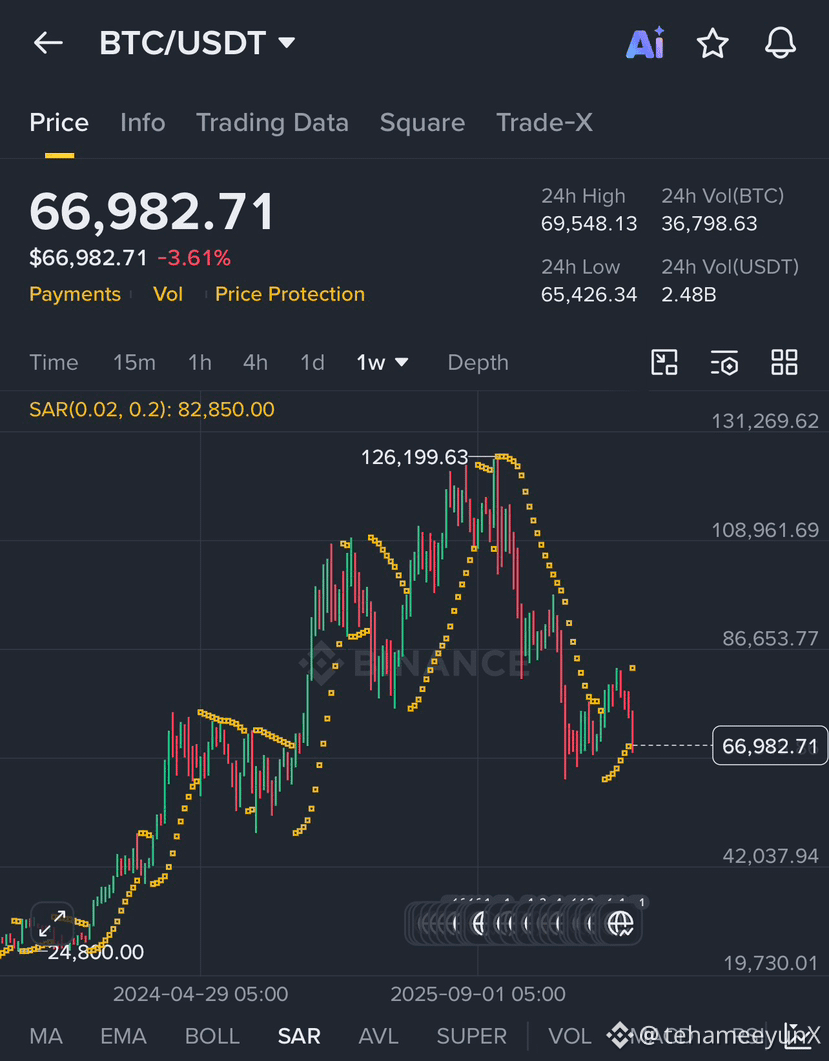The width and height of the screenshot is (829, 1061).
Task: Select the 4h interval
Action: click(x=255, y=363)
